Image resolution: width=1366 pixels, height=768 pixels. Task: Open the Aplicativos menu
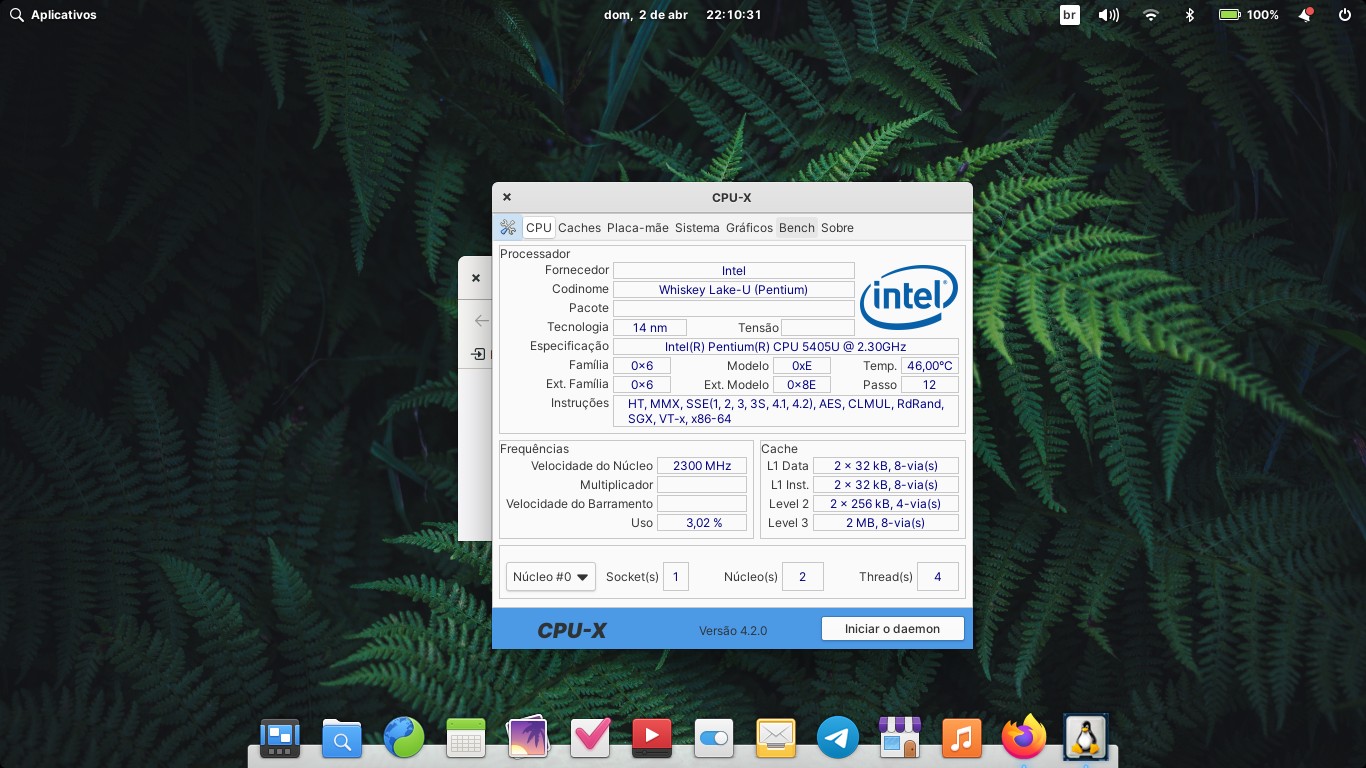54,15
